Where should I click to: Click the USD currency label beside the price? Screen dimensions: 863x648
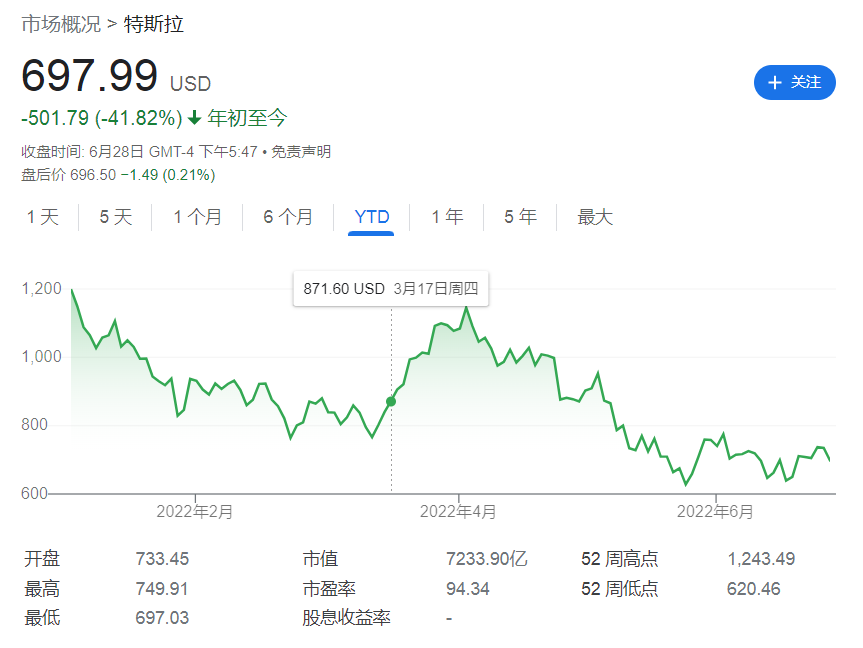(190, 84)
